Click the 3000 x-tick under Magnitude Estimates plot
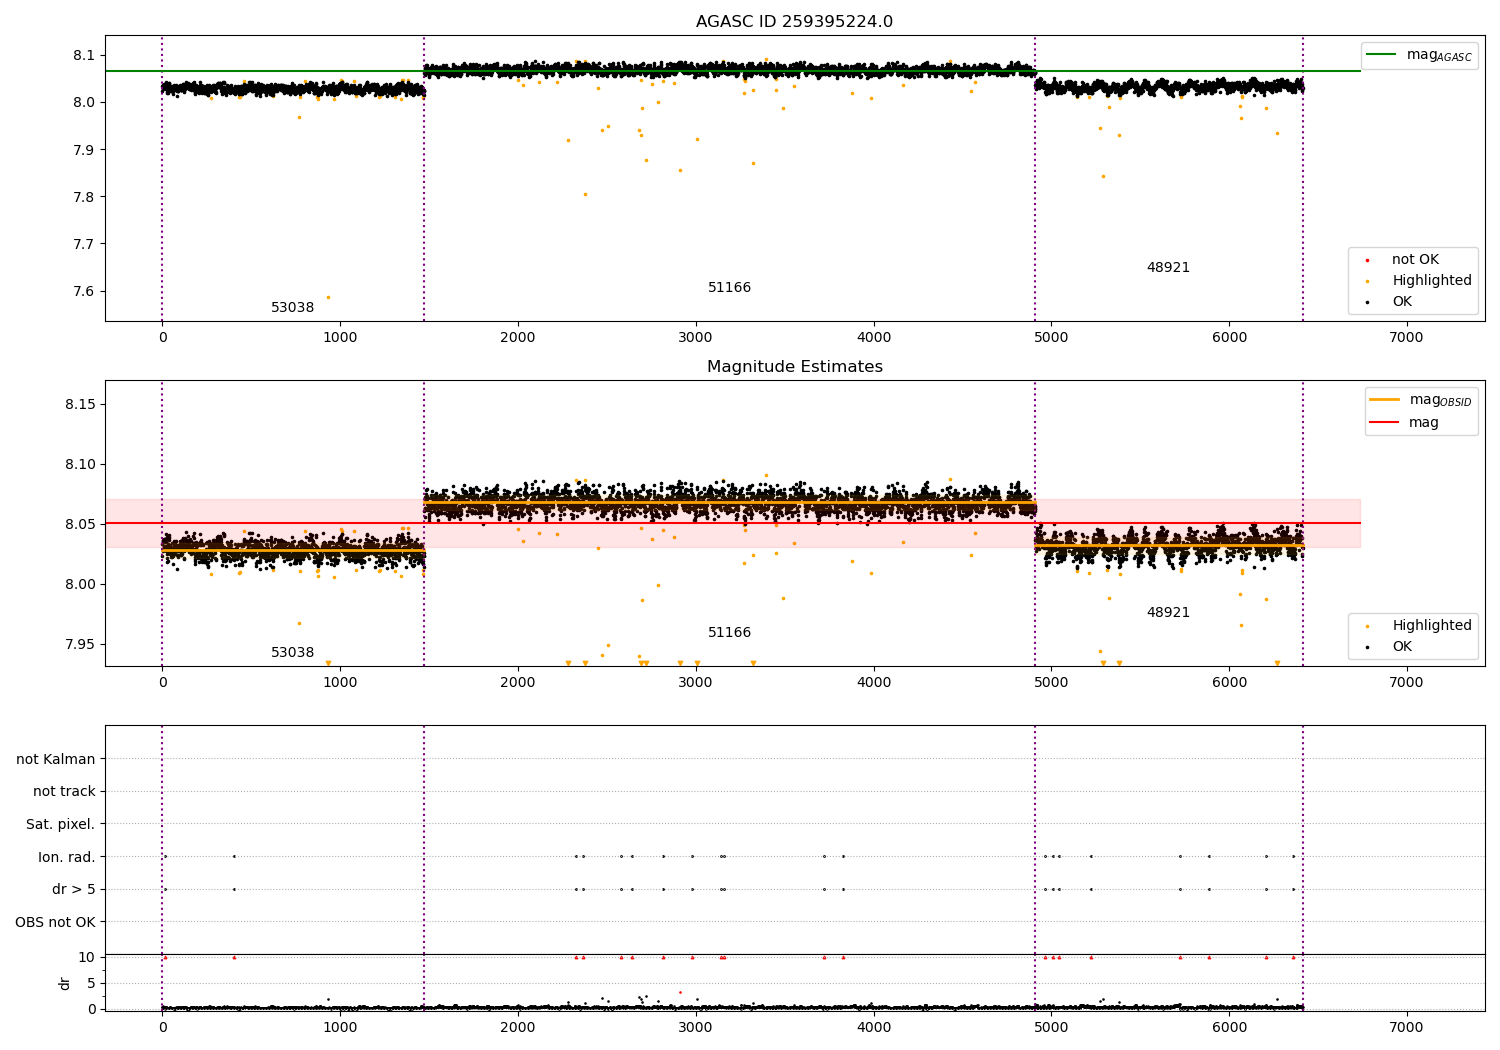Screen dimensions: 1500x1050 tap(696, 683)
